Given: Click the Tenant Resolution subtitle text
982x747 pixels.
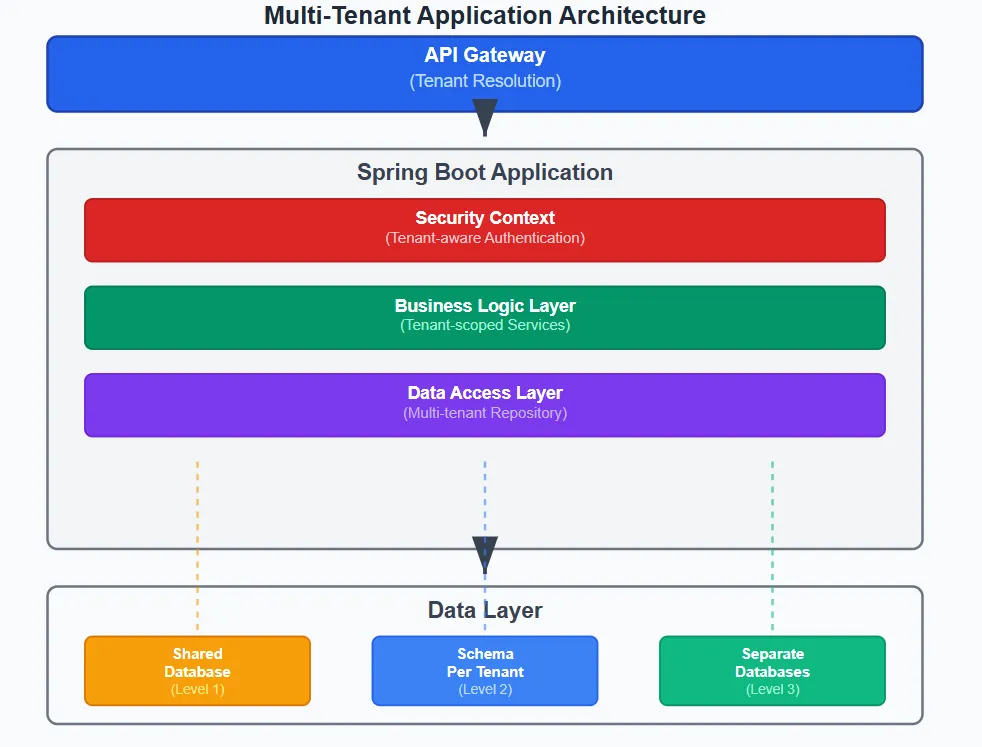Looking at the screenshot, I should pyautogui.click(x=484, y=81).
